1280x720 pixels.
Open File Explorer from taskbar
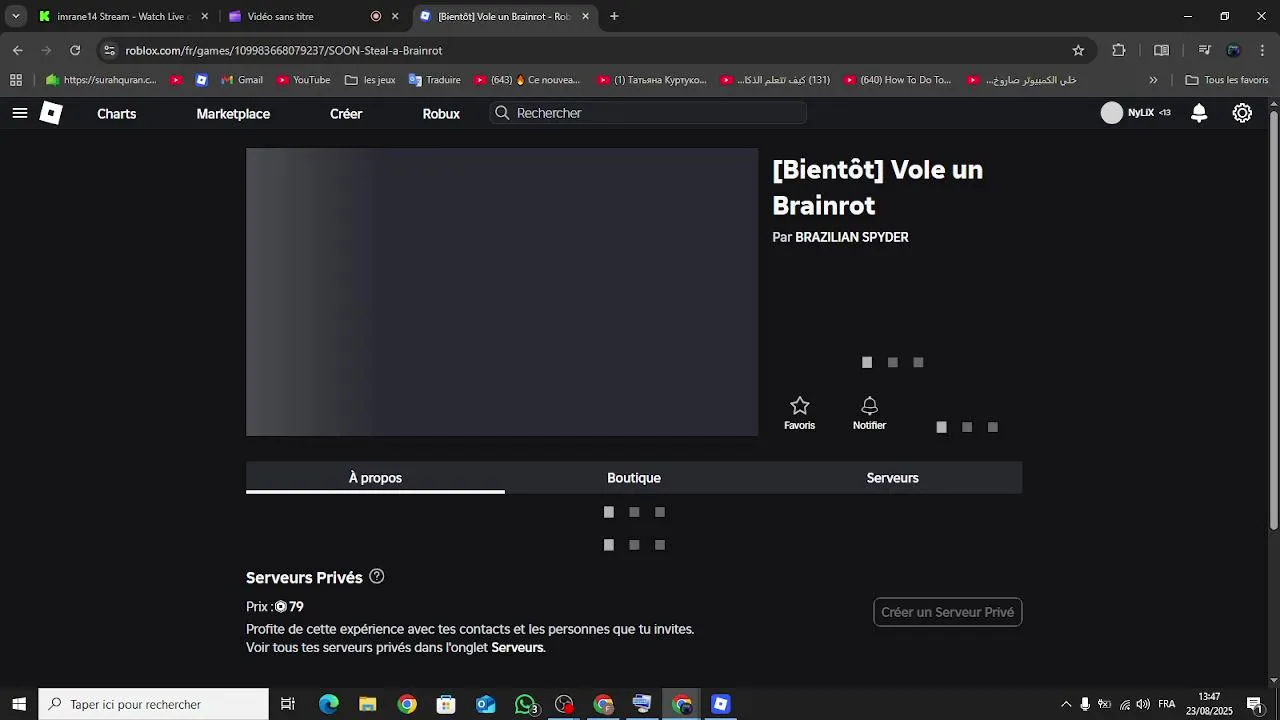click(368, 704)
